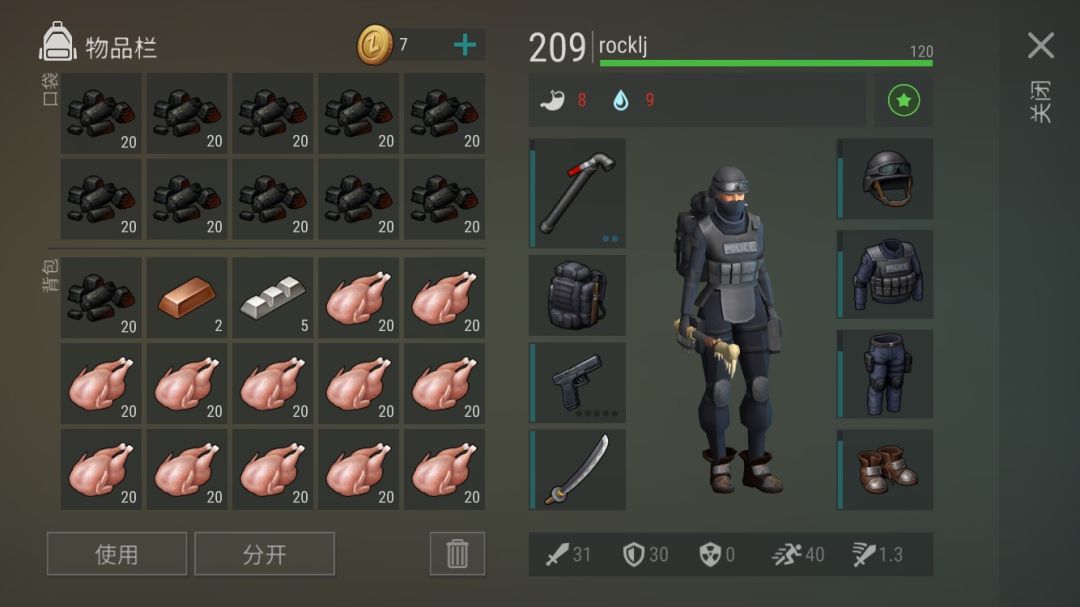Select the silver ingot stack of 5

[x=273, y=298]
